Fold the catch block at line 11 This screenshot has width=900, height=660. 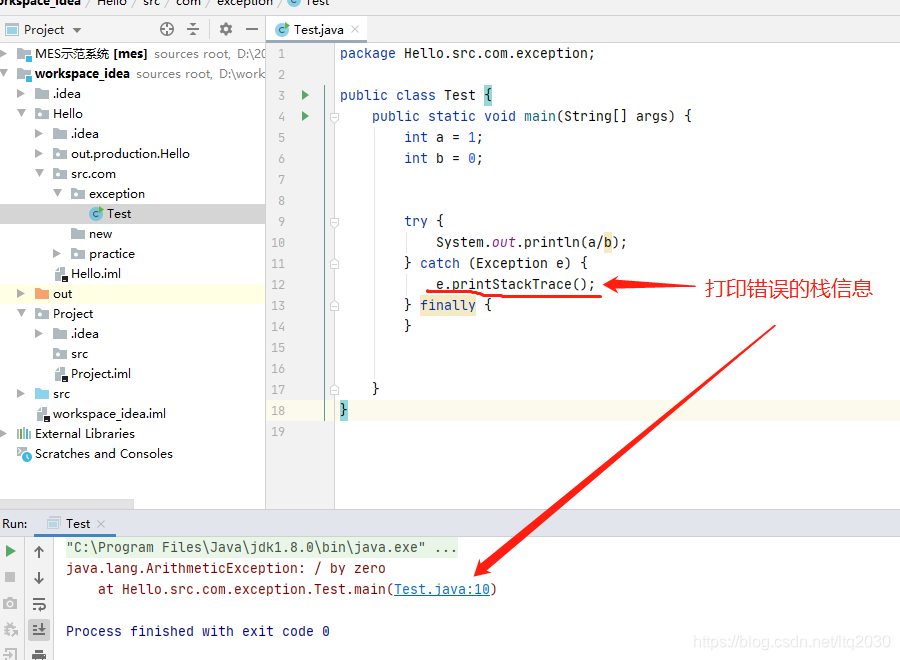click(x=335, y=264)
